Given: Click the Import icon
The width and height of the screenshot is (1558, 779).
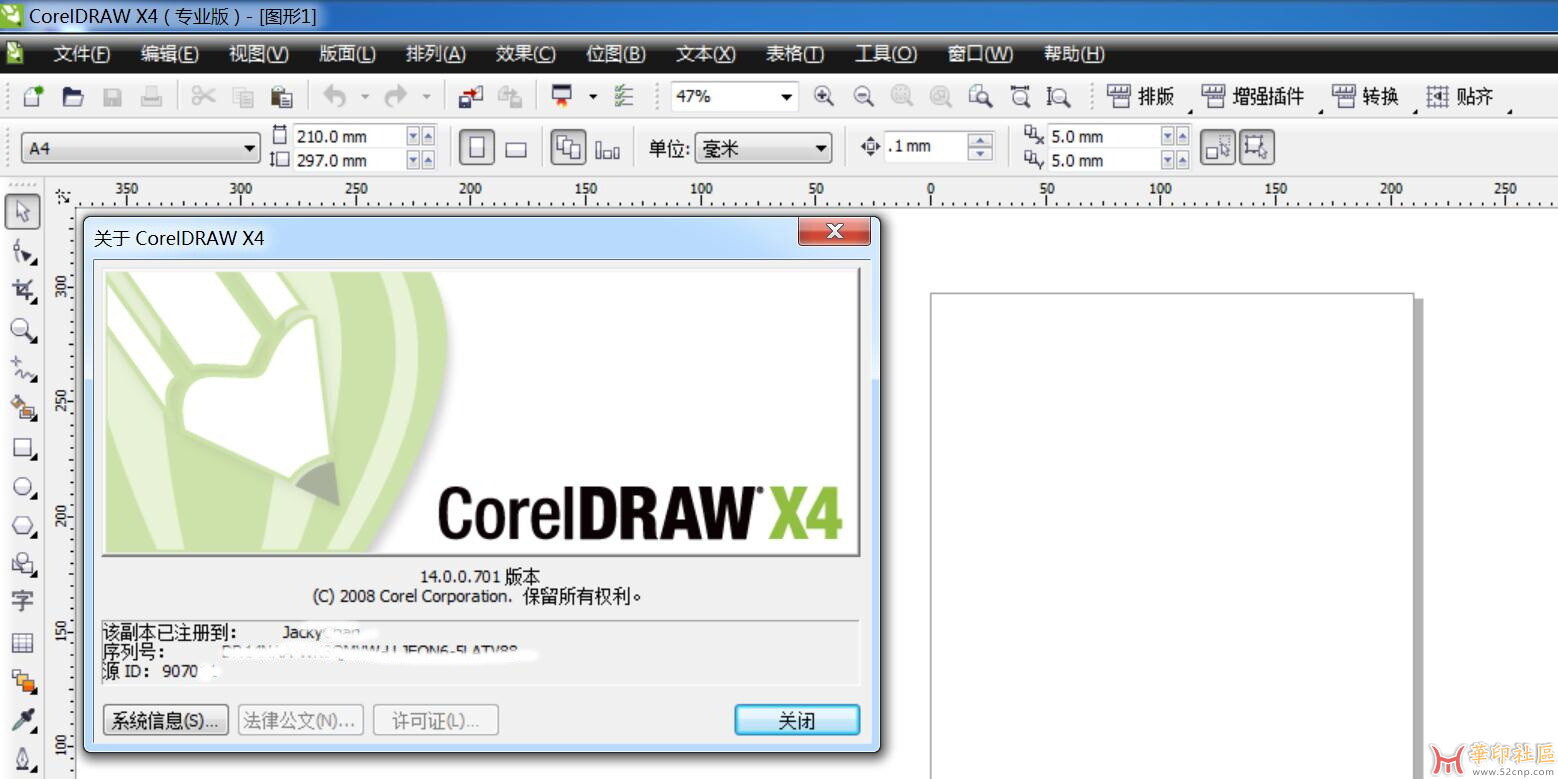Looking at the screenshot, I should pos(471,96).
